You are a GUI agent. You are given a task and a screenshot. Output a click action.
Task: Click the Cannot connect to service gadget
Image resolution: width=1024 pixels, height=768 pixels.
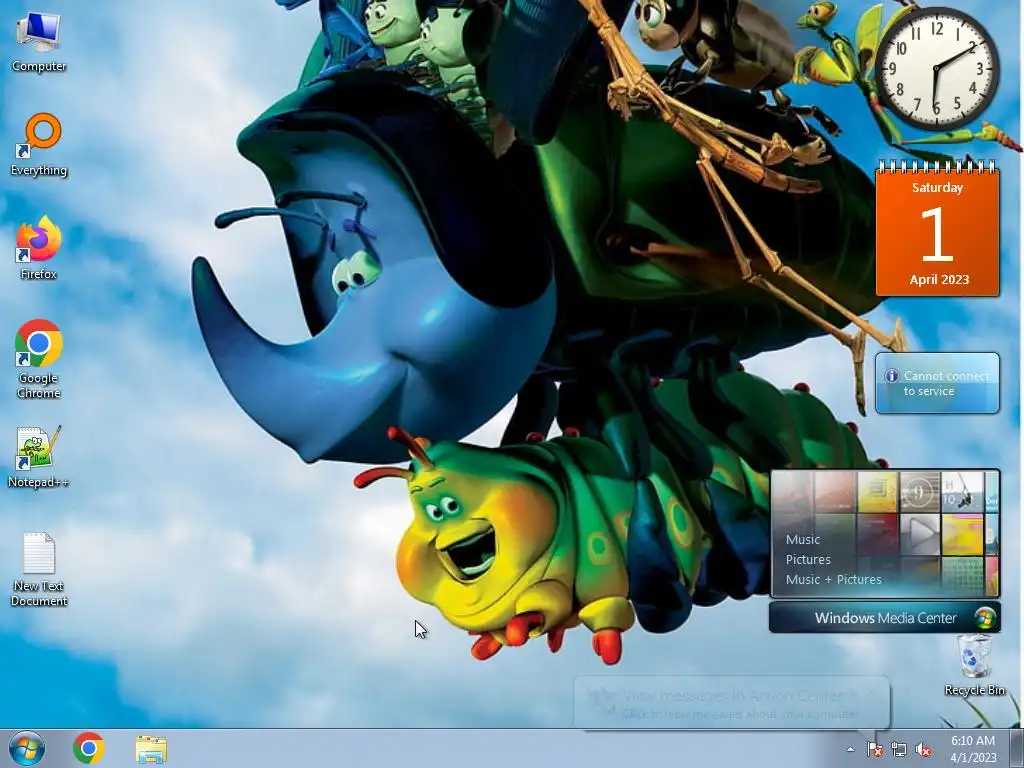[x=937, y=383]
